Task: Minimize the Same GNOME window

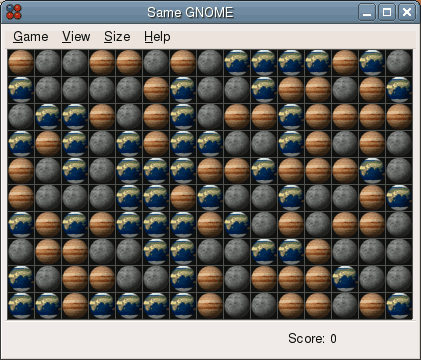Action: coord(367,12)
